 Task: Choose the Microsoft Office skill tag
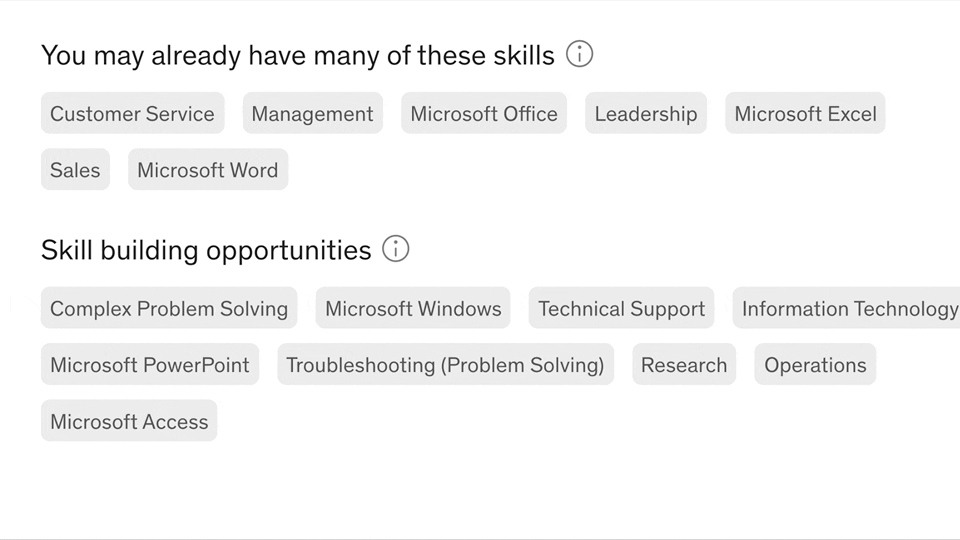(x=484, y=114)
